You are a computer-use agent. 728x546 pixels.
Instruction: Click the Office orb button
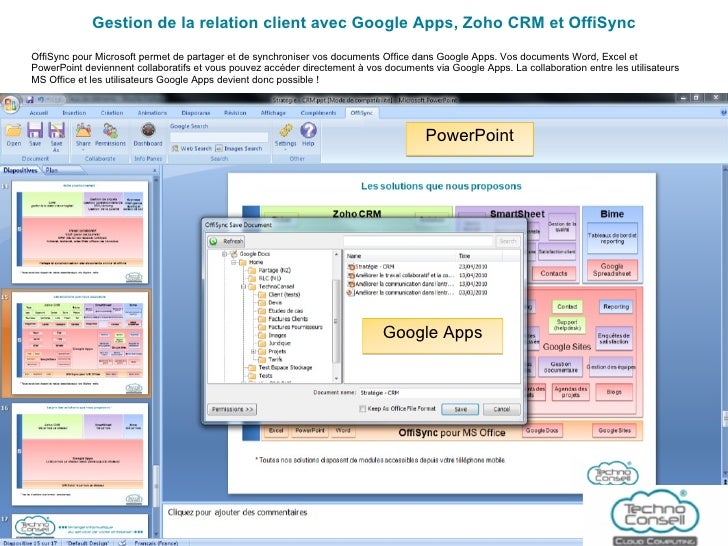10,104
